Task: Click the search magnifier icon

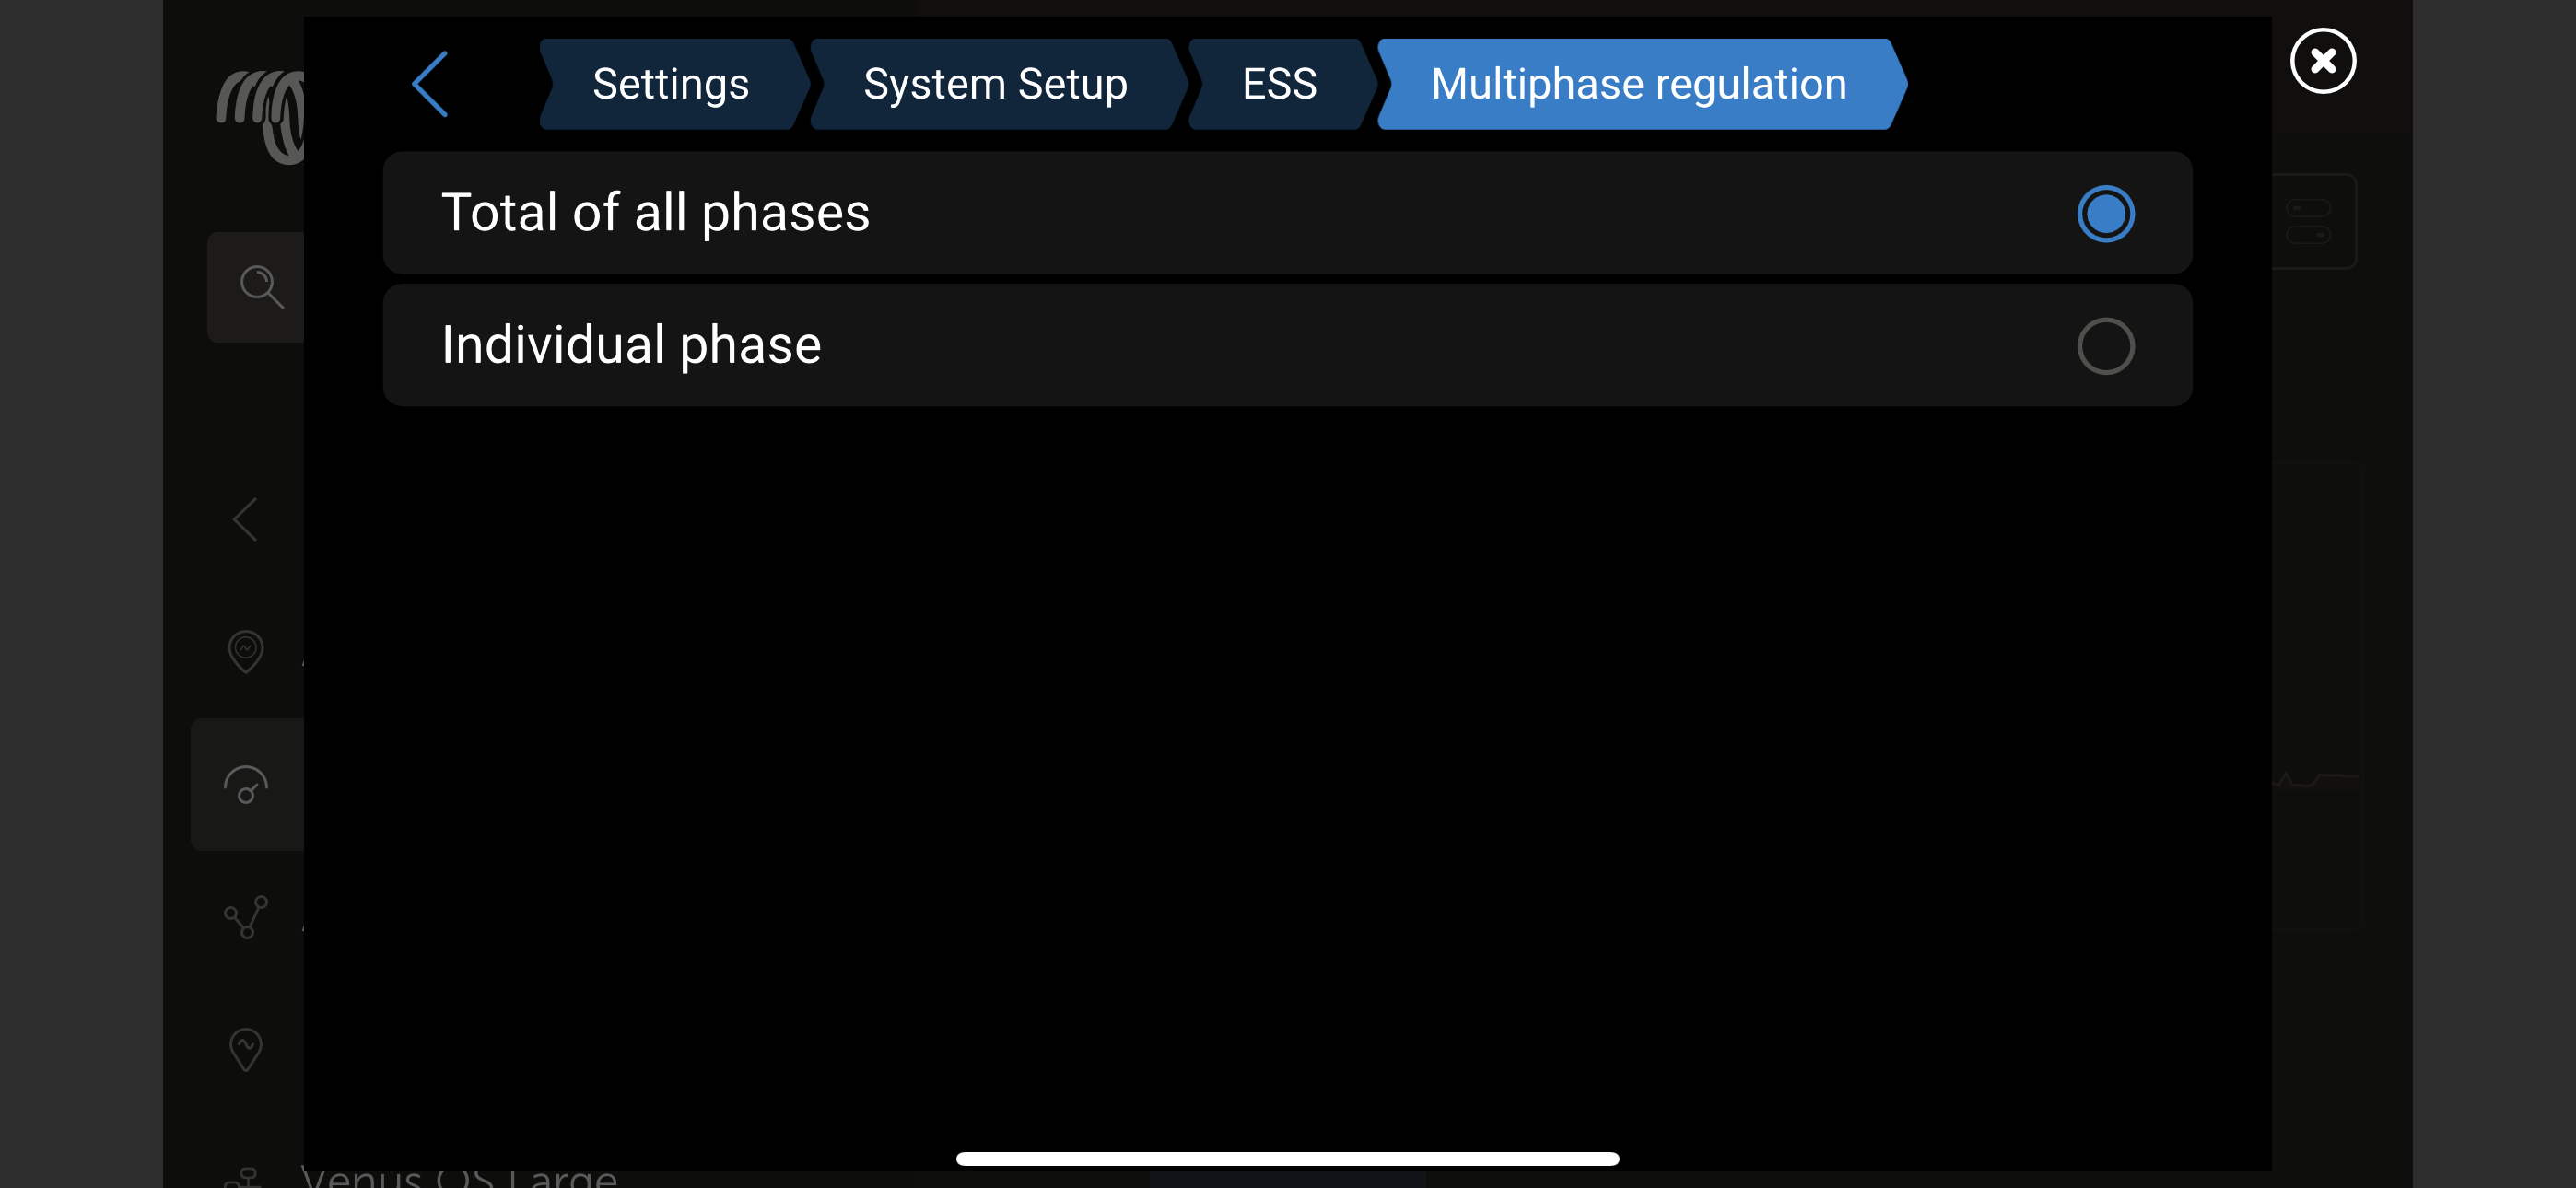Action: [x=261, y=287]
